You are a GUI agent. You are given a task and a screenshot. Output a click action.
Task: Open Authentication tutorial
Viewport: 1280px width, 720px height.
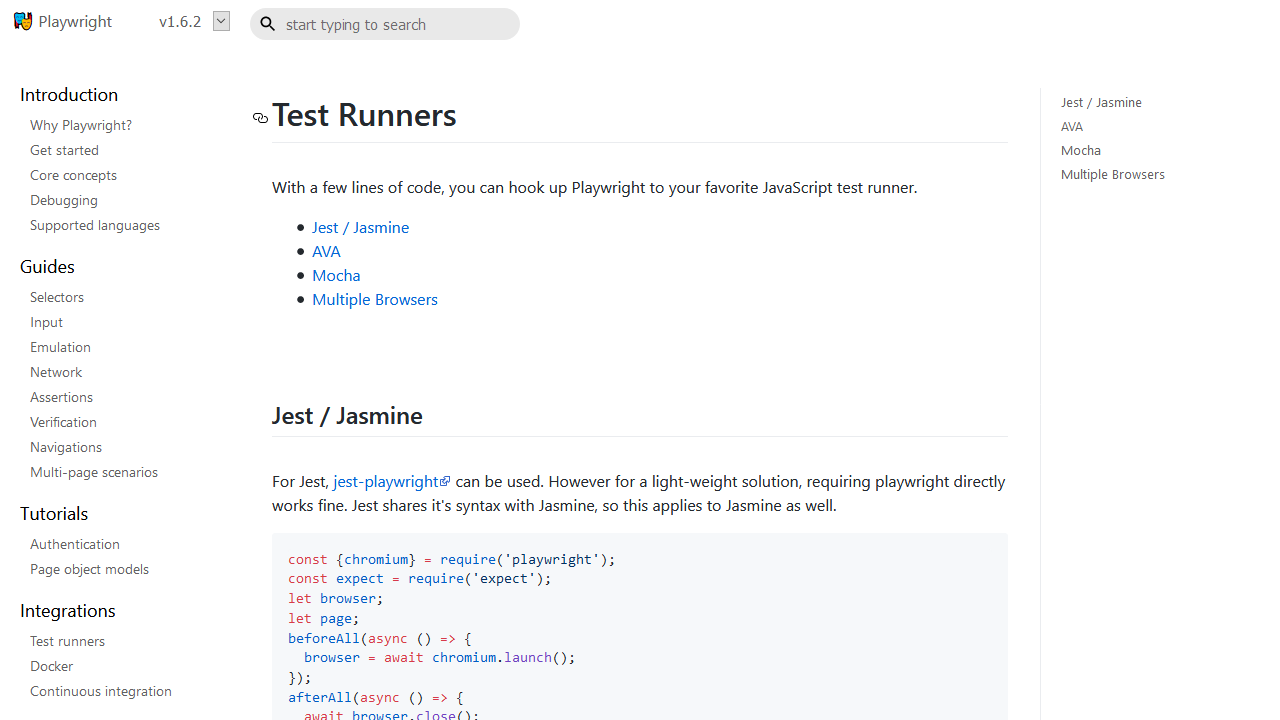click(75, 544)
